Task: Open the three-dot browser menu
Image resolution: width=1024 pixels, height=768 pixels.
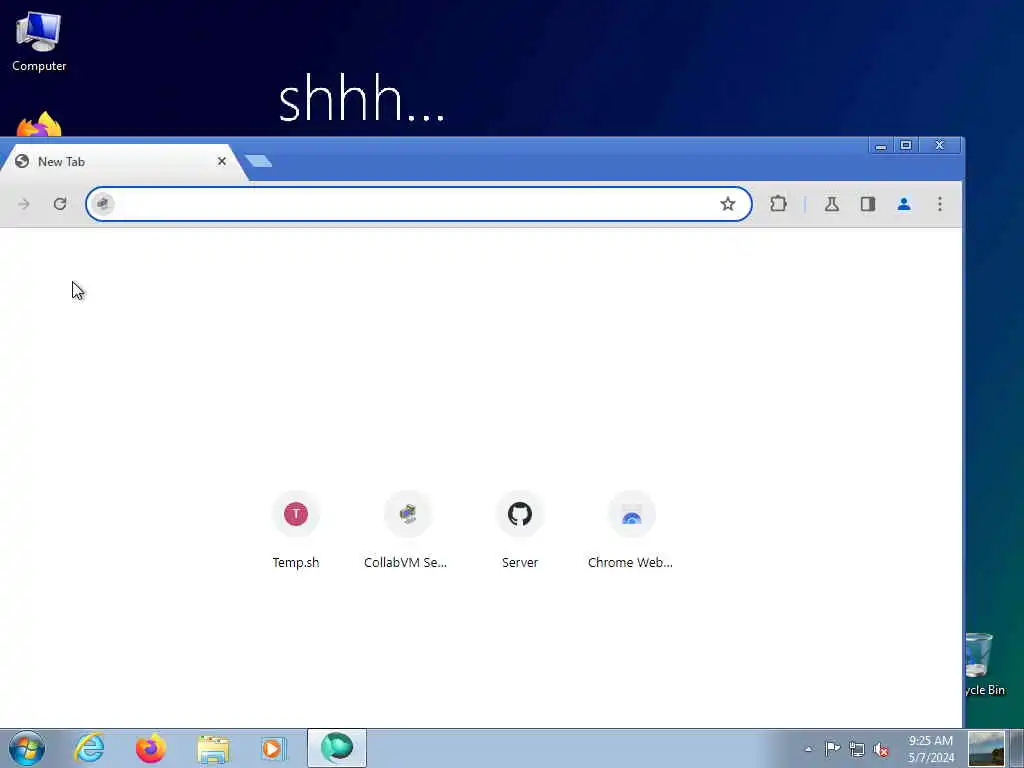Action: click(940, 204)
